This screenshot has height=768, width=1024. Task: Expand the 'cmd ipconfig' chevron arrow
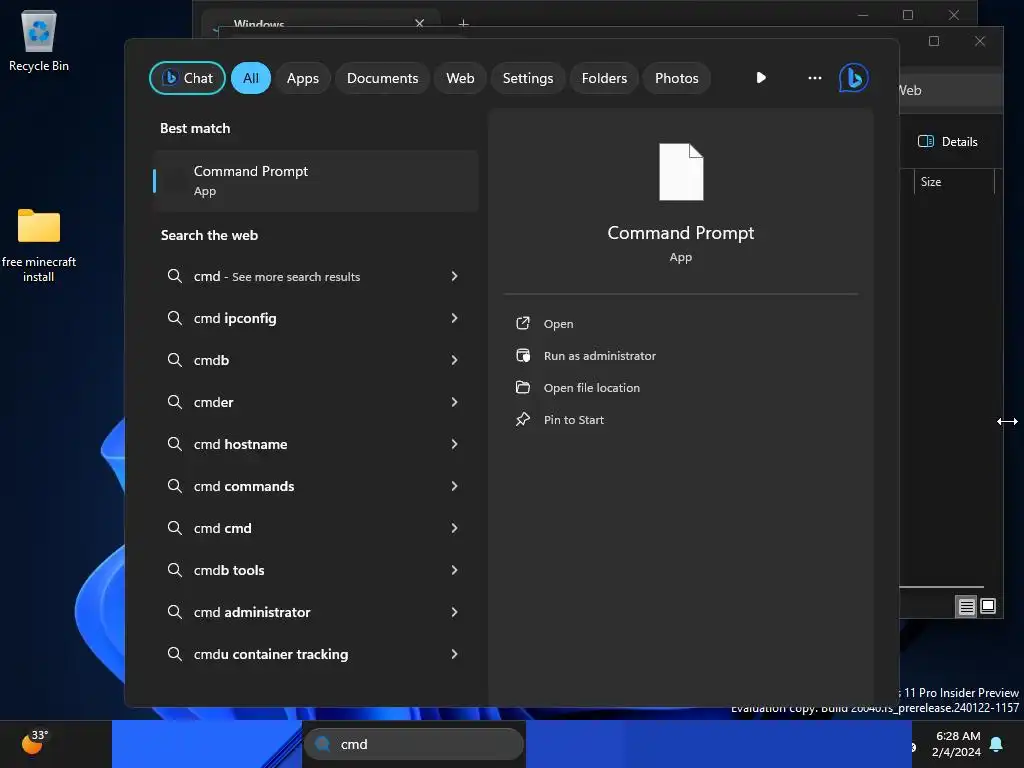click(x=455, y=318)
